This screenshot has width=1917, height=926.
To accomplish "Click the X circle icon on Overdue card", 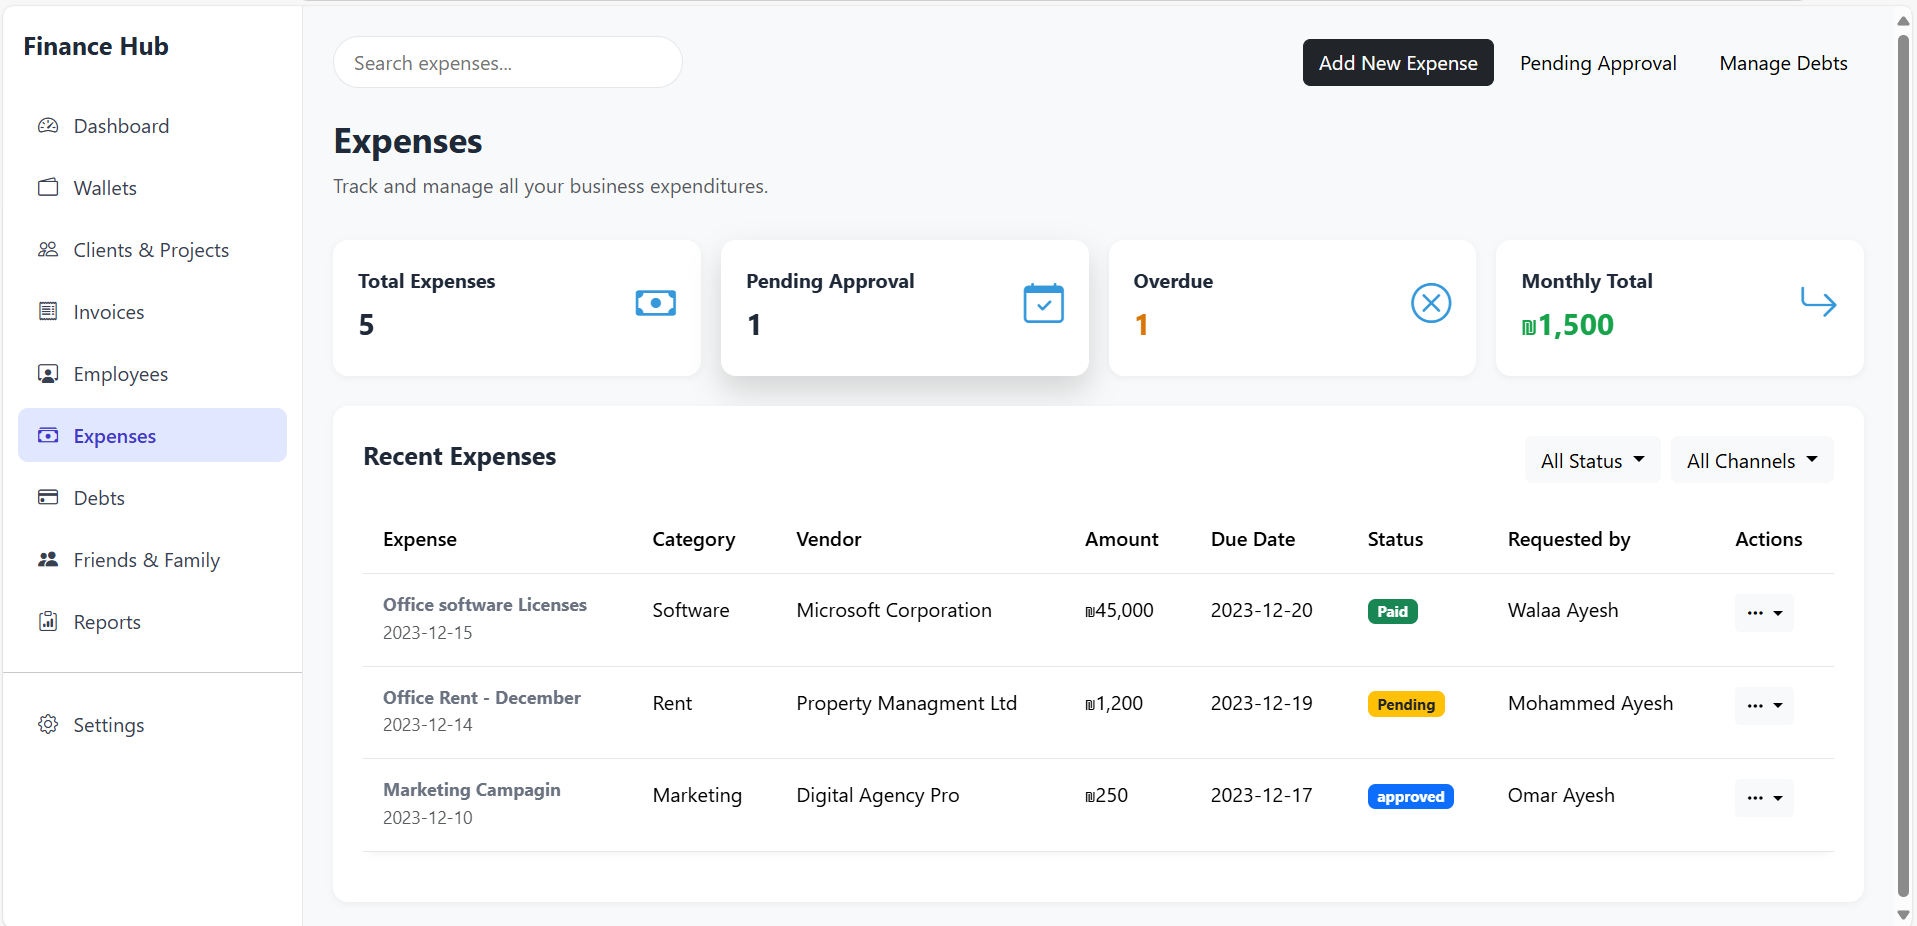I will pos(1431,303).
